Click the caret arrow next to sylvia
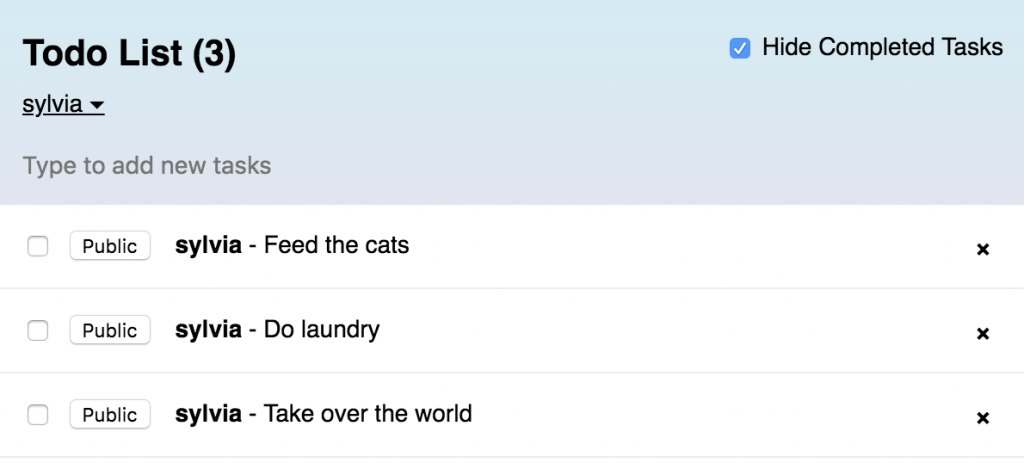This screenshot has height=463, width=1024. (x=97, y=106)
